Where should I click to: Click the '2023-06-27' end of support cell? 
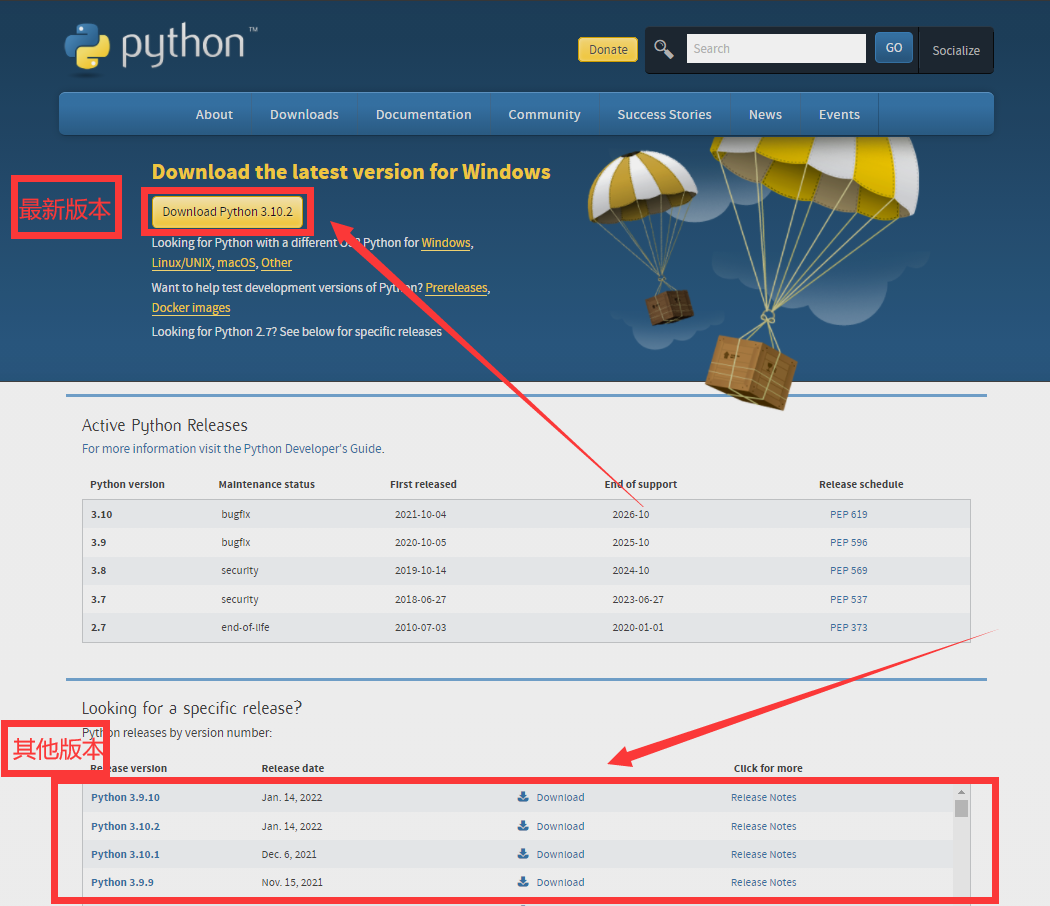tap(638, 599)
